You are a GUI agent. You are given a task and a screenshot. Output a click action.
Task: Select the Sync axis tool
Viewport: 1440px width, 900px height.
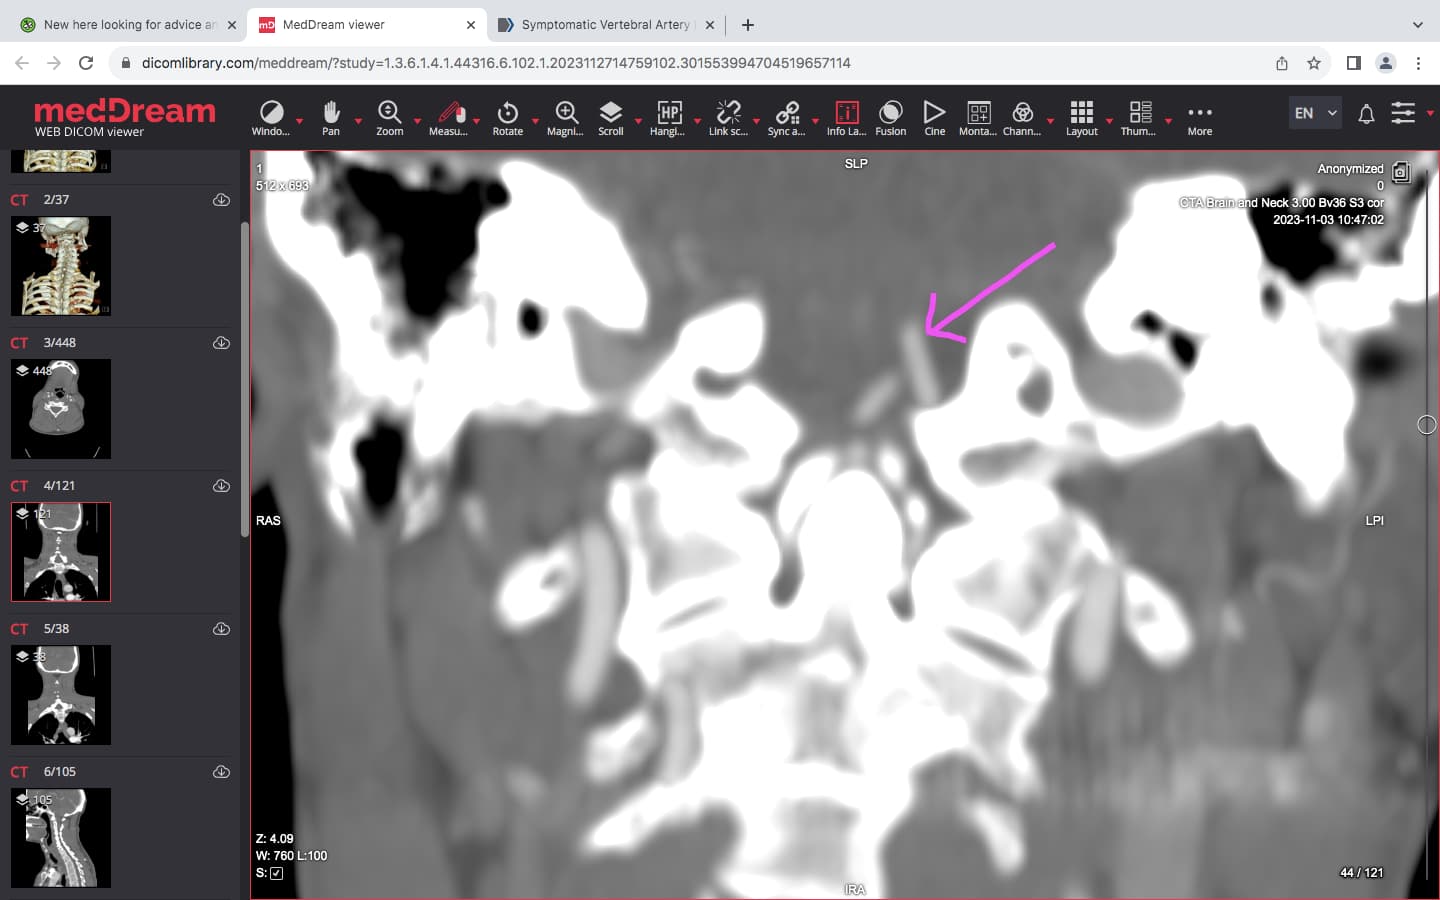(787, 118)
